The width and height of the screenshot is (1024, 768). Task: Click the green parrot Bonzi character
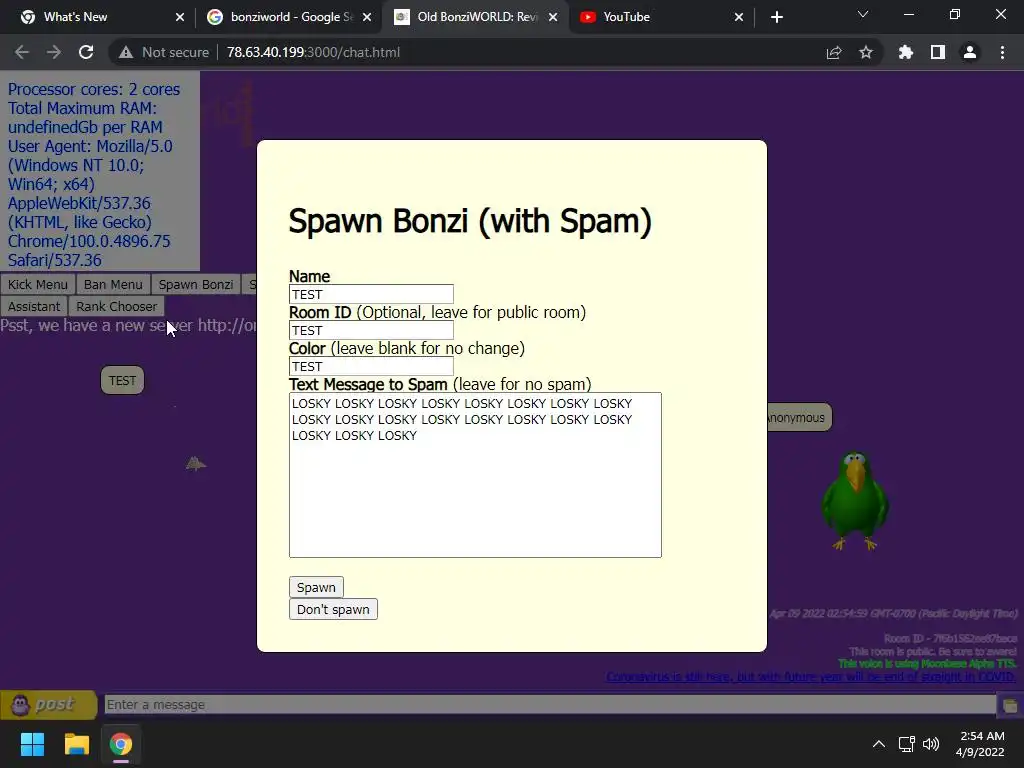pyautogui.click(x=855, y=501)
